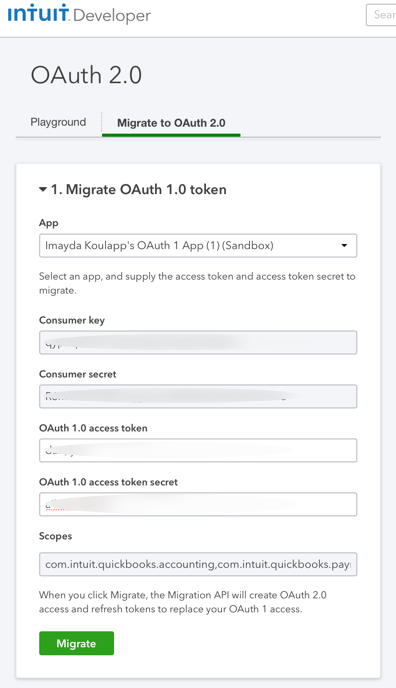Screen dimensions: 396x688
Task: Open the Intuit Developer logo link
Action: pos(79,14)
